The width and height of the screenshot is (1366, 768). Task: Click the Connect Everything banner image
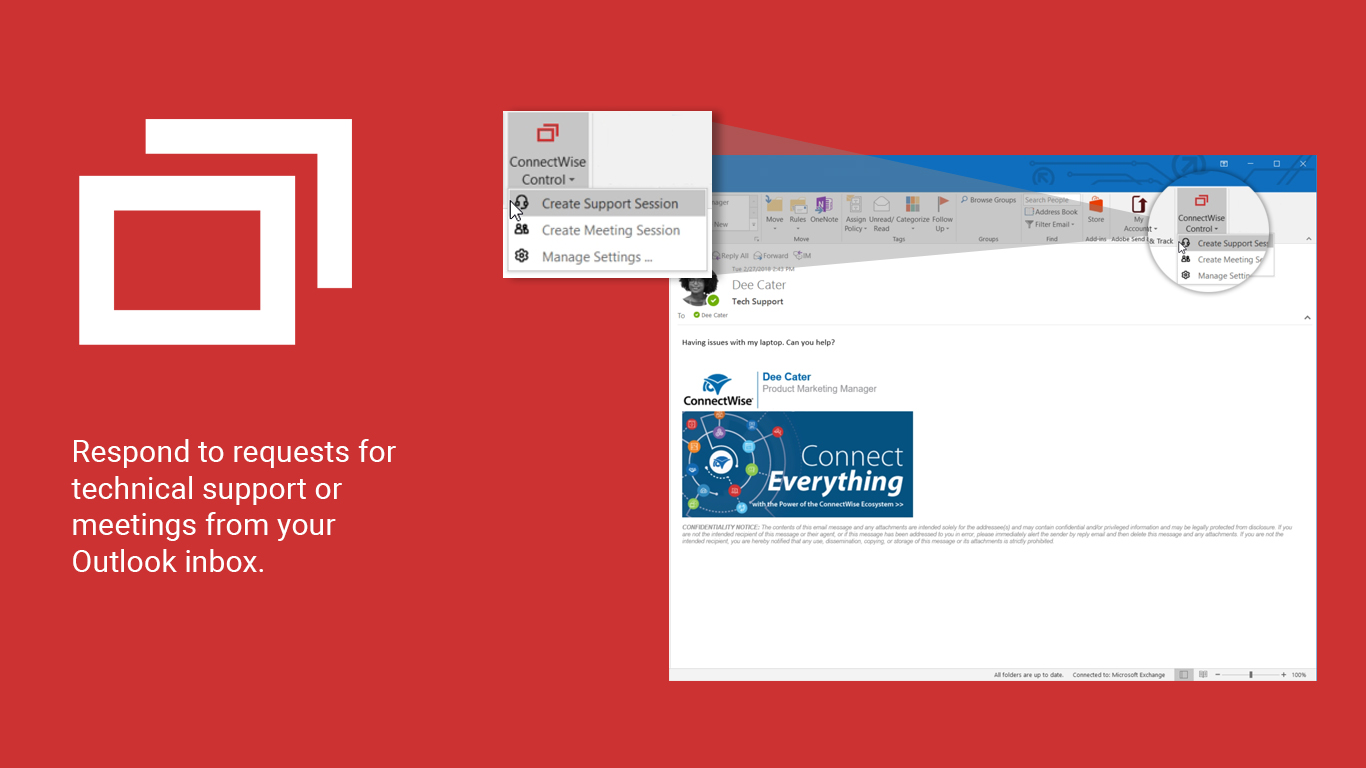pyautogui.click(x=797, y=464)
